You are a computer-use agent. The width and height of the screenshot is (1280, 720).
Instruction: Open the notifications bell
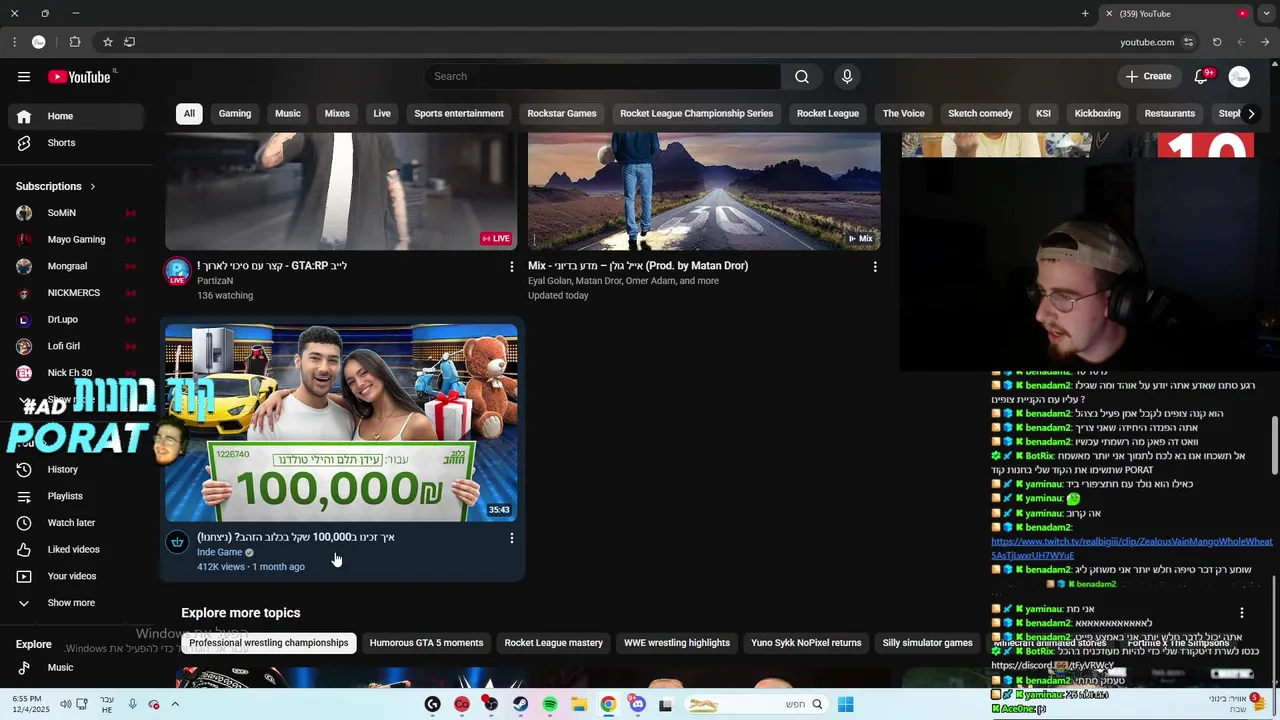pos(1202,77)
